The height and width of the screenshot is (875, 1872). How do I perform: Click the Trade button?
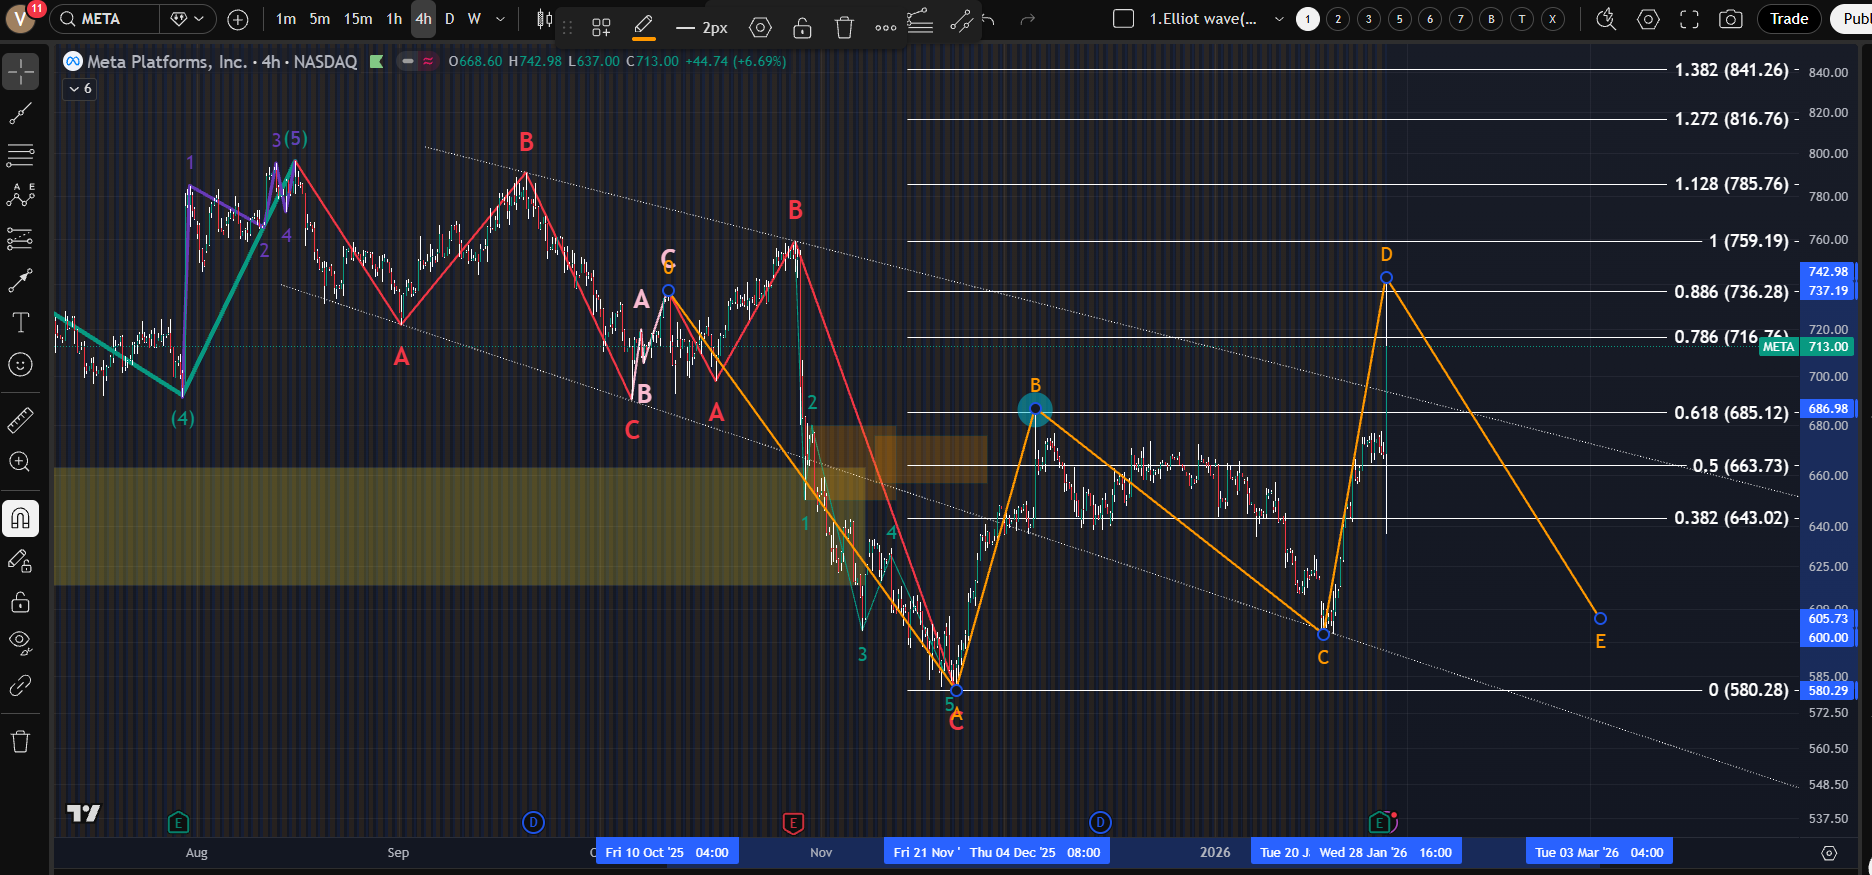[1789, 19]
